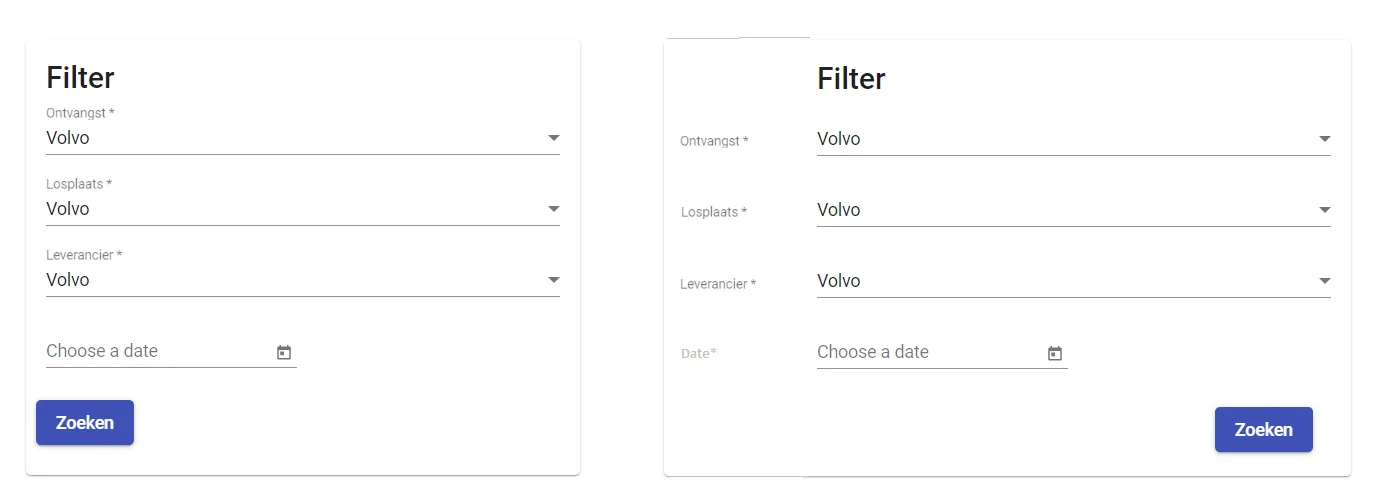Click the Losplaats label beside the right card's dropdown
Screen dimensions: 1374x498
[x=714, y=212]
